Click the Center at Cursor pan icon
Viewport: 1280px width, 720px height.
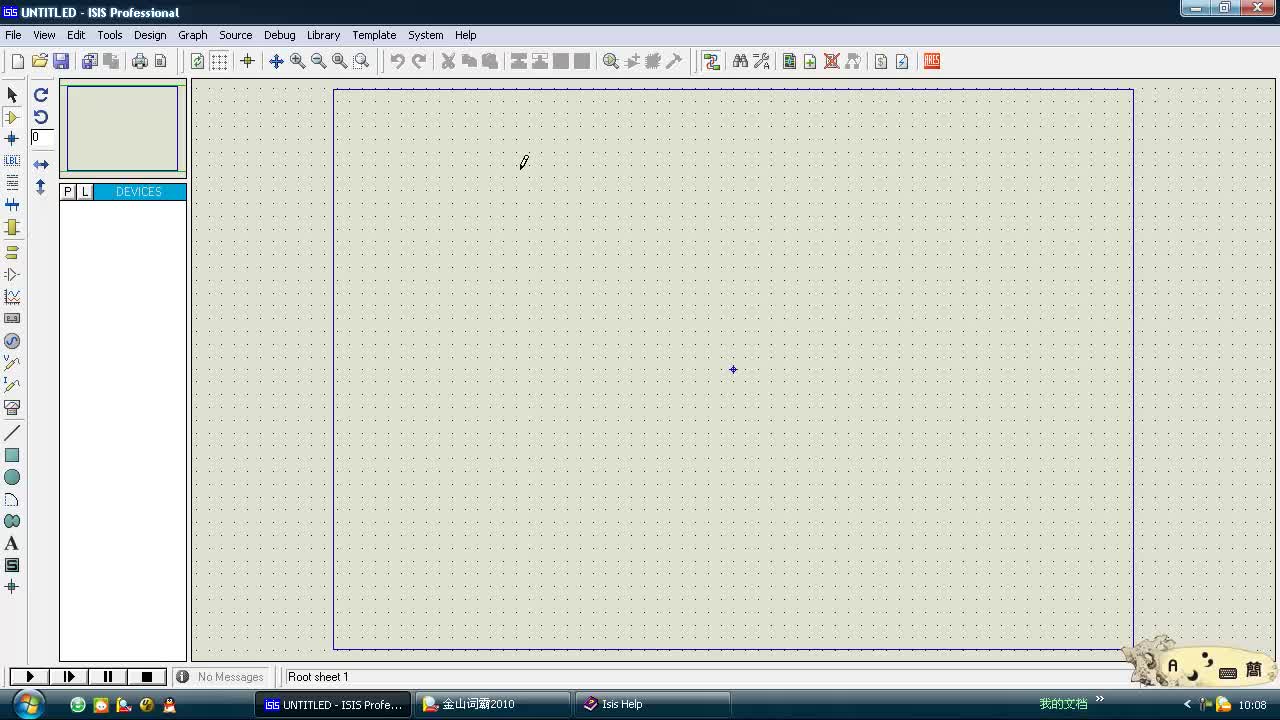point(277,62)
